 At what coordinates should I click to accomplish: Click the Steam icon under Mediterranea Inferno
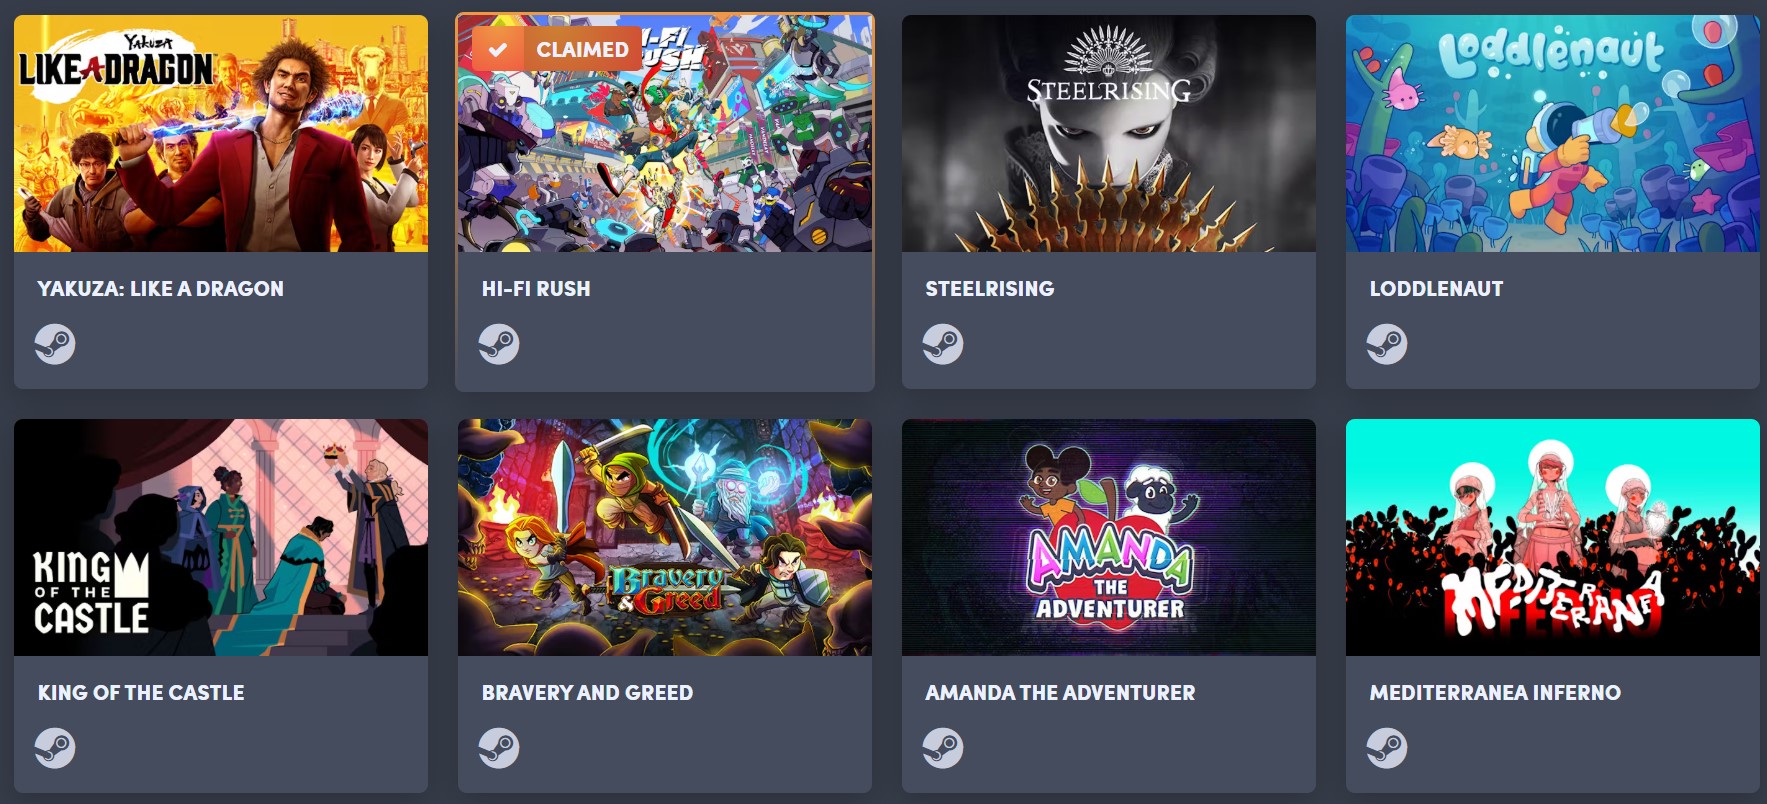tap(1387, 748)
